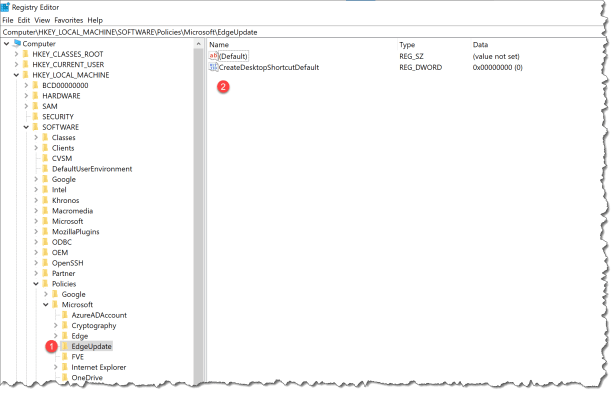This screenshot has width=615, height=394.
Task: Expand the Cryptography key
Action: point(55,326)
